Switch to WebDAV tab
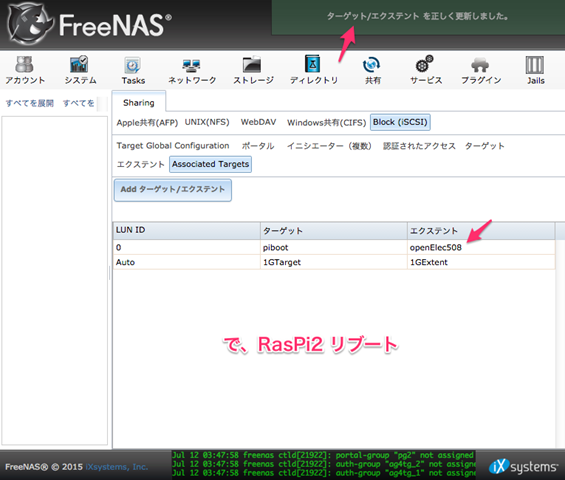The image size is (565, 480). coord(258,122)
